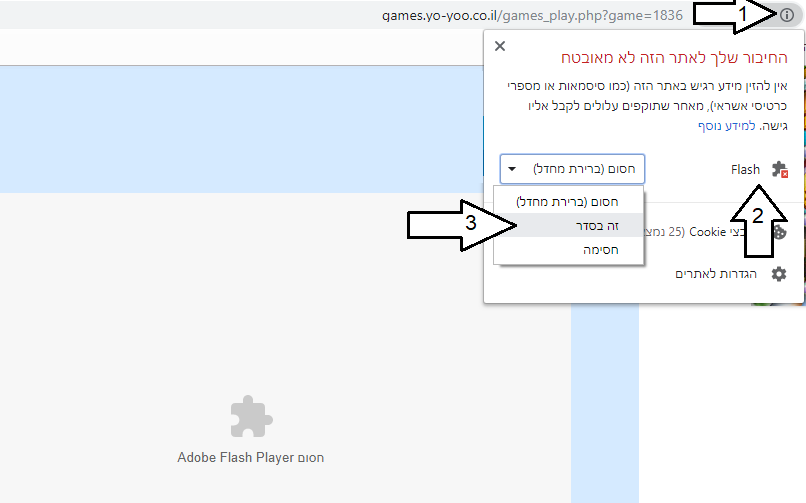
Task: Click the cookie icon in site popup
Action: point(779,232)
